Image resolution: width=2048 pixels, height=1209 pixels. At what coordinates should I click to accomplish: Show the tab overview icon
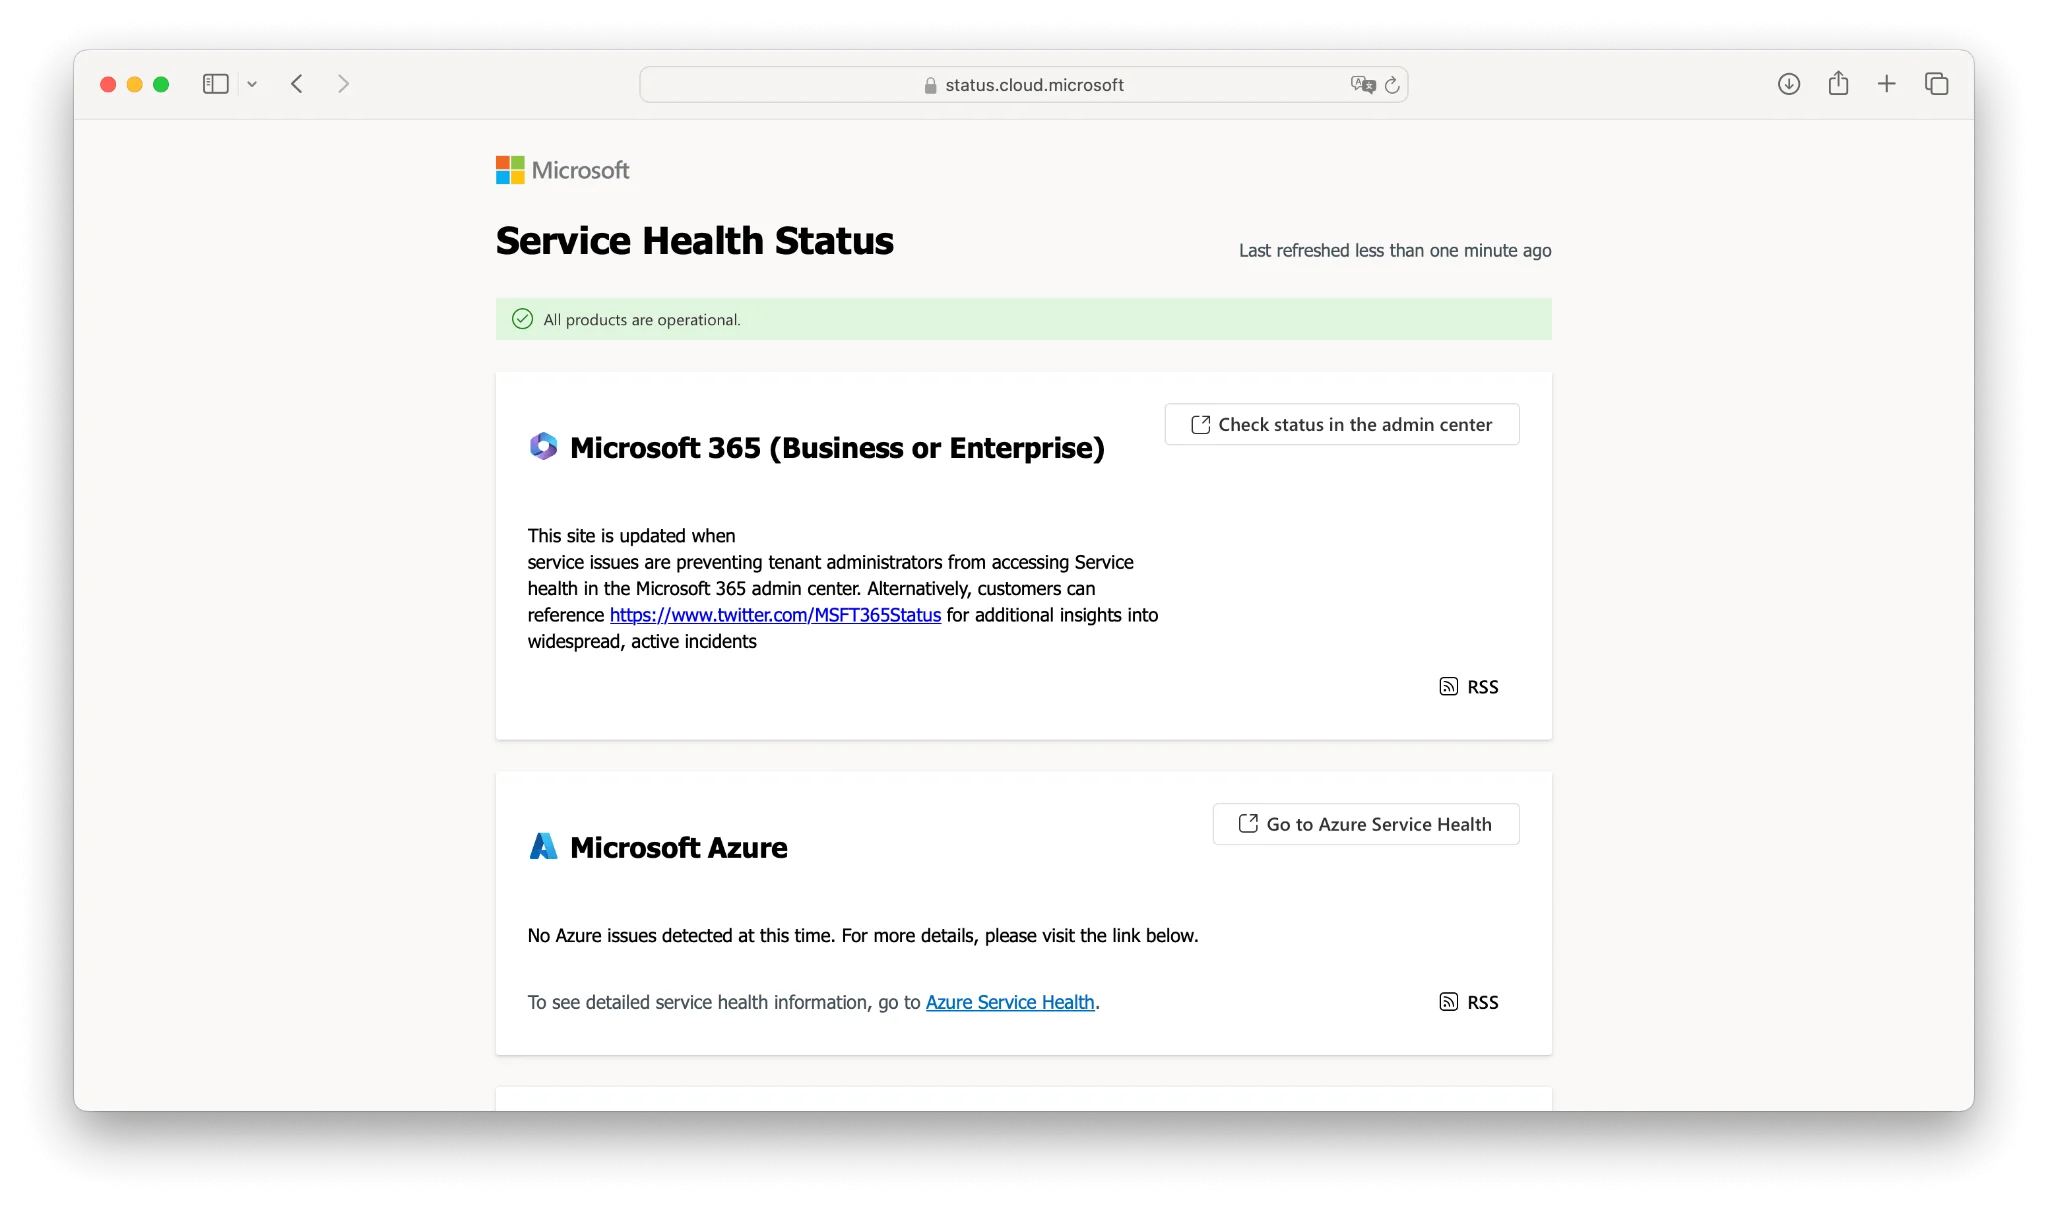1937,84
